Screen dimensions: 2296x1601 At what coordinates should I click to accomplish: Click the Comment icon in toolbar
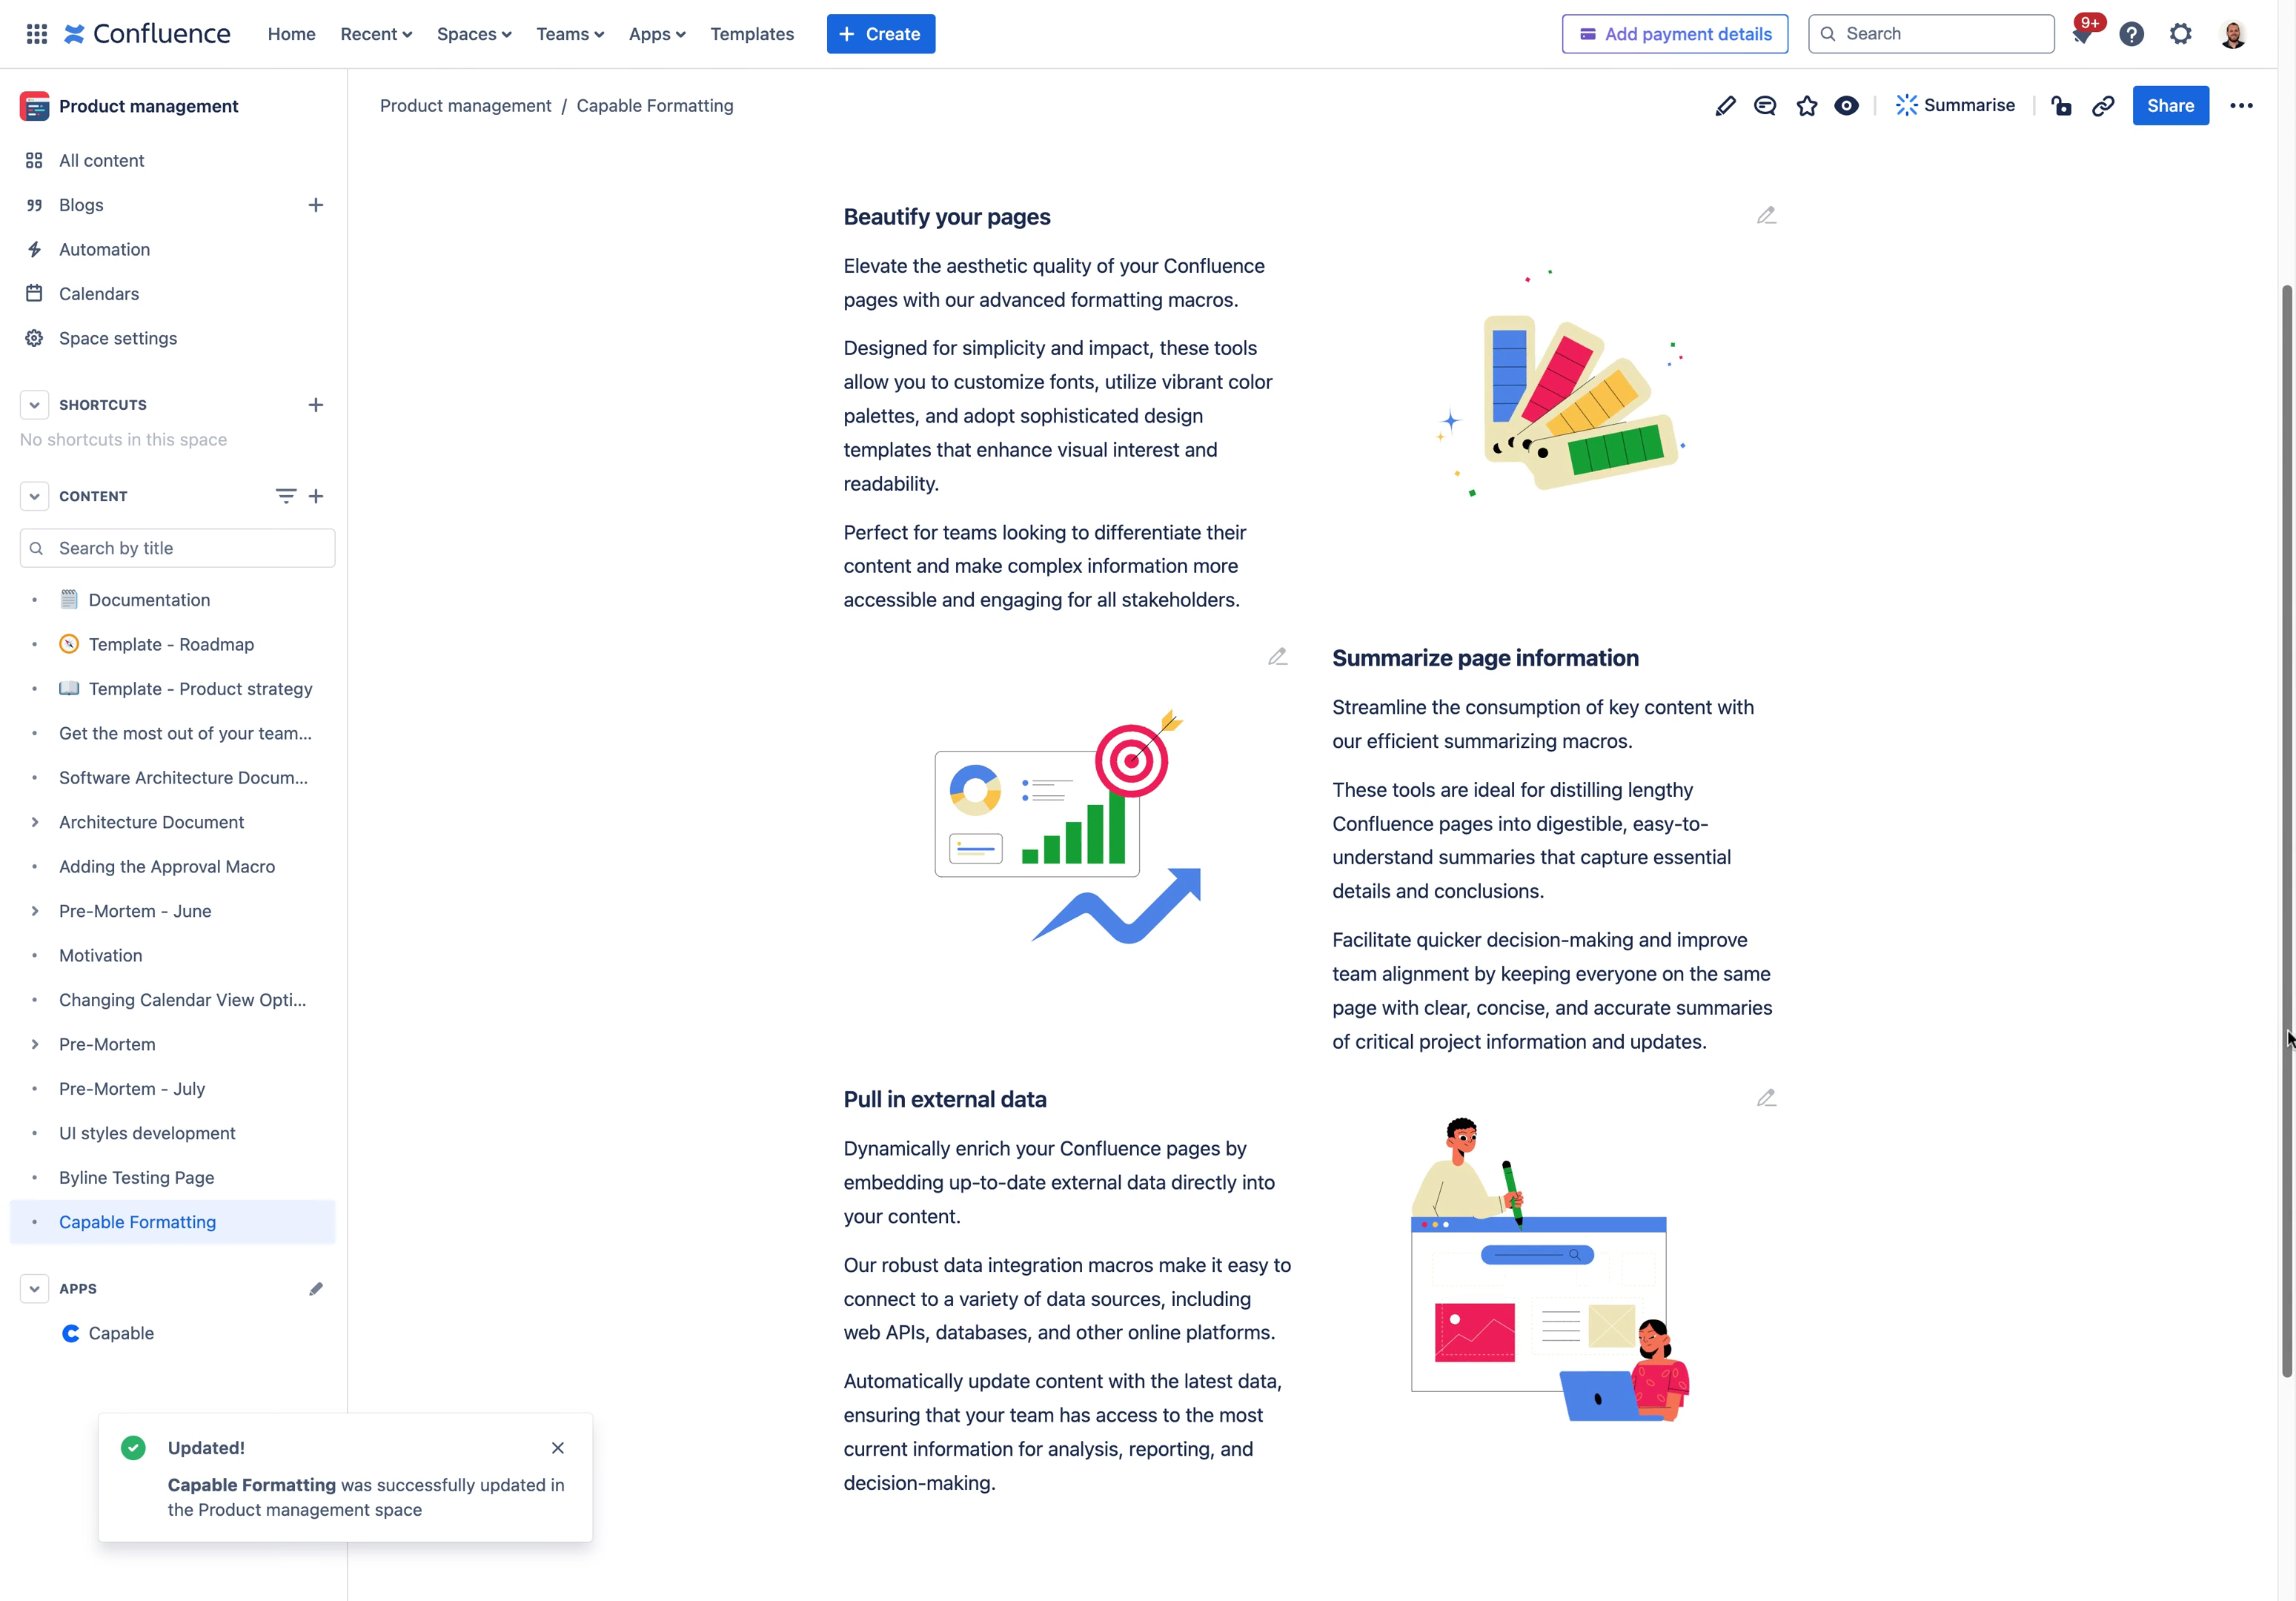[1765, 105]
